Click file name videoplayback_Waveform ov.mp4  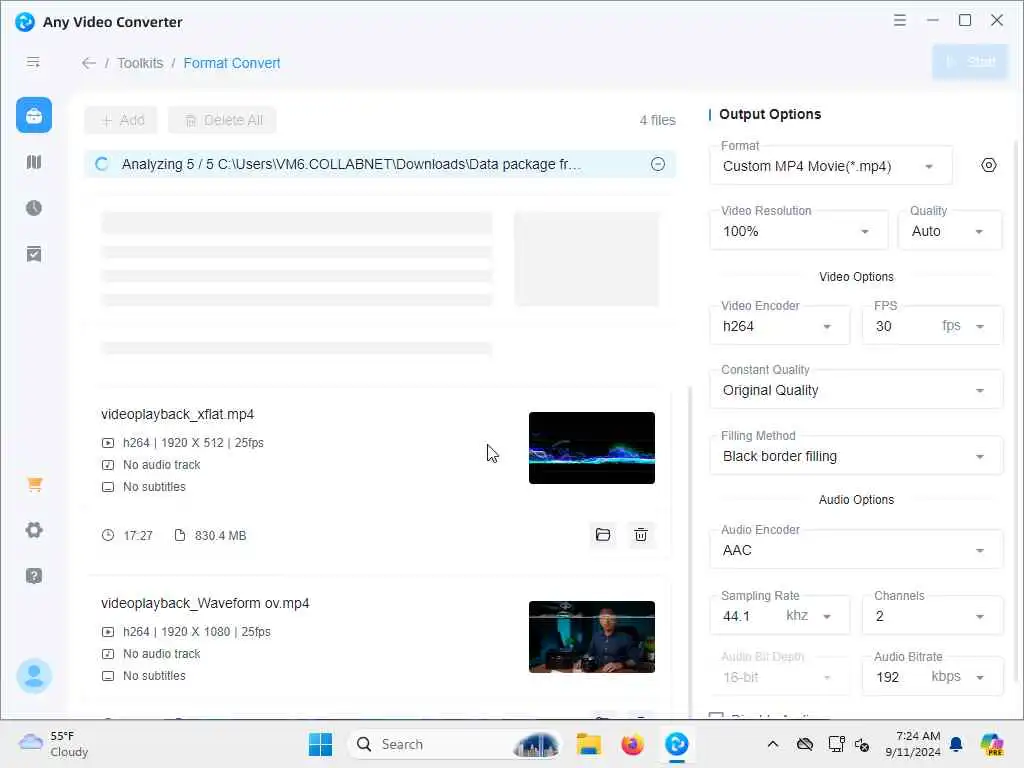point(205,603)
